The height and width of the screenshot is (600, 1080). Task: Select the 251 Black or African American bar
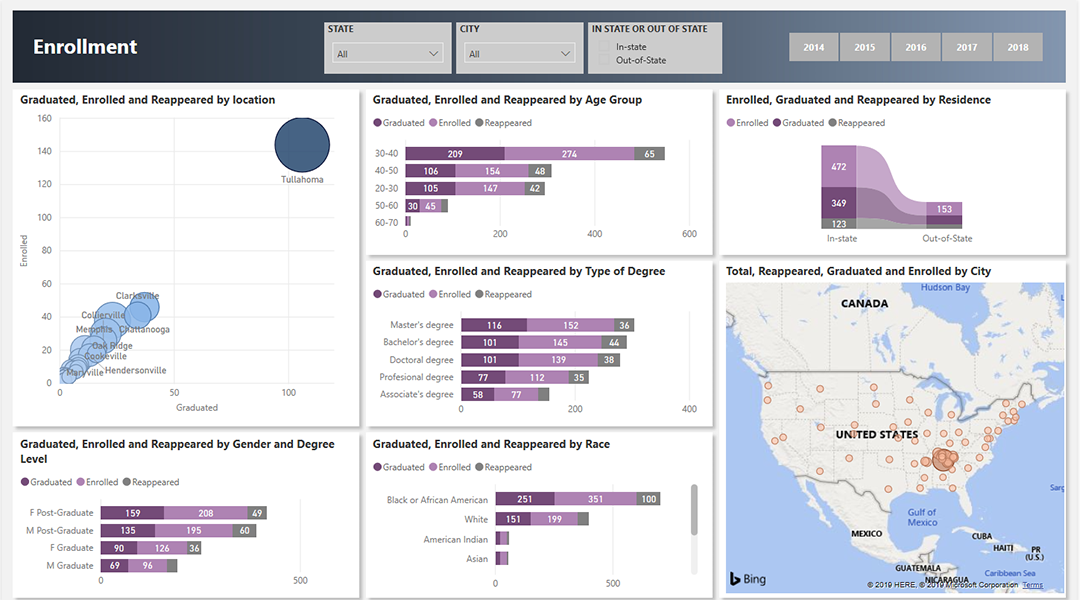pos(525,499)
